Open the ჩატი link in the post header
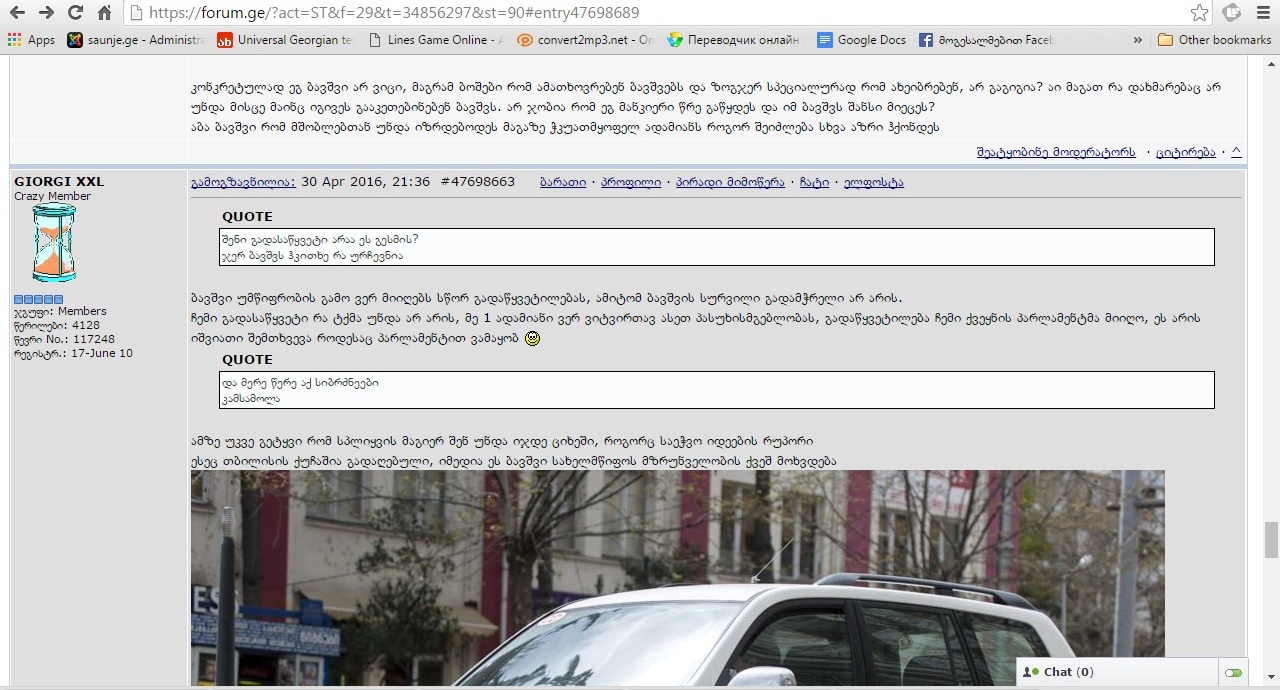Screen dimensions: 1280x690 814,182
